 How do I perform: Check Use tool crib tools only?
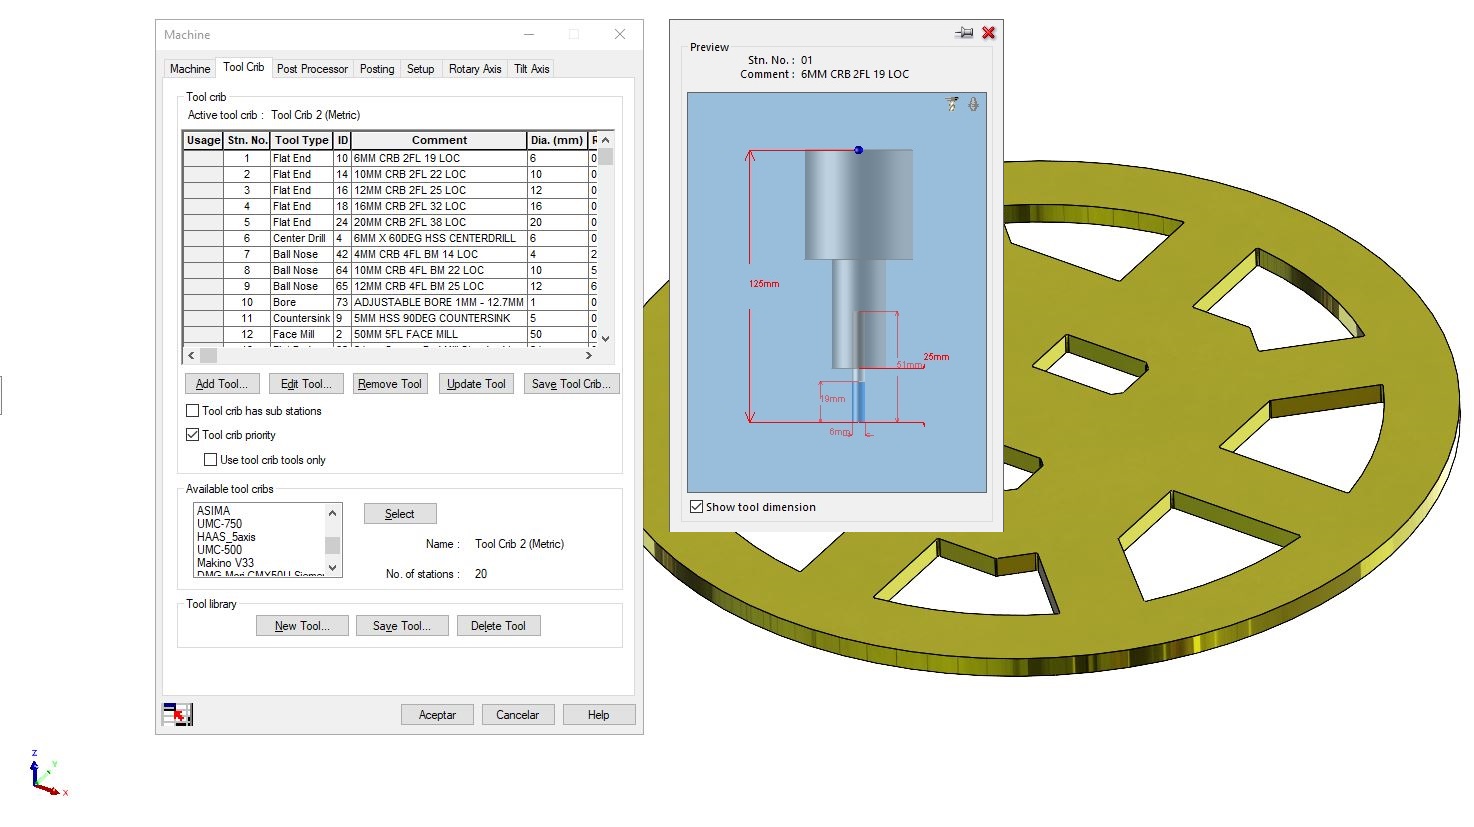pyautogui.click(x=210, y=460)
